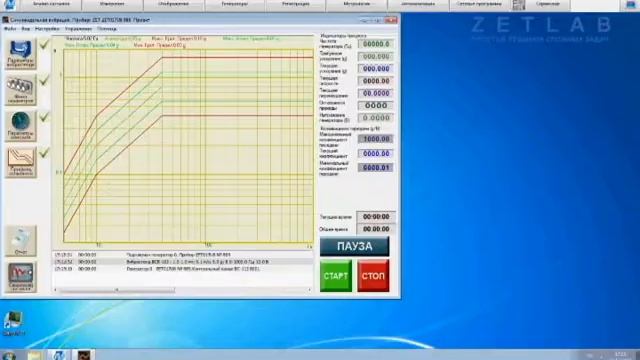Open the Вид menu
Image resolution: width=640 pixels, height=360 pixels.
click(x=26, y=29)
